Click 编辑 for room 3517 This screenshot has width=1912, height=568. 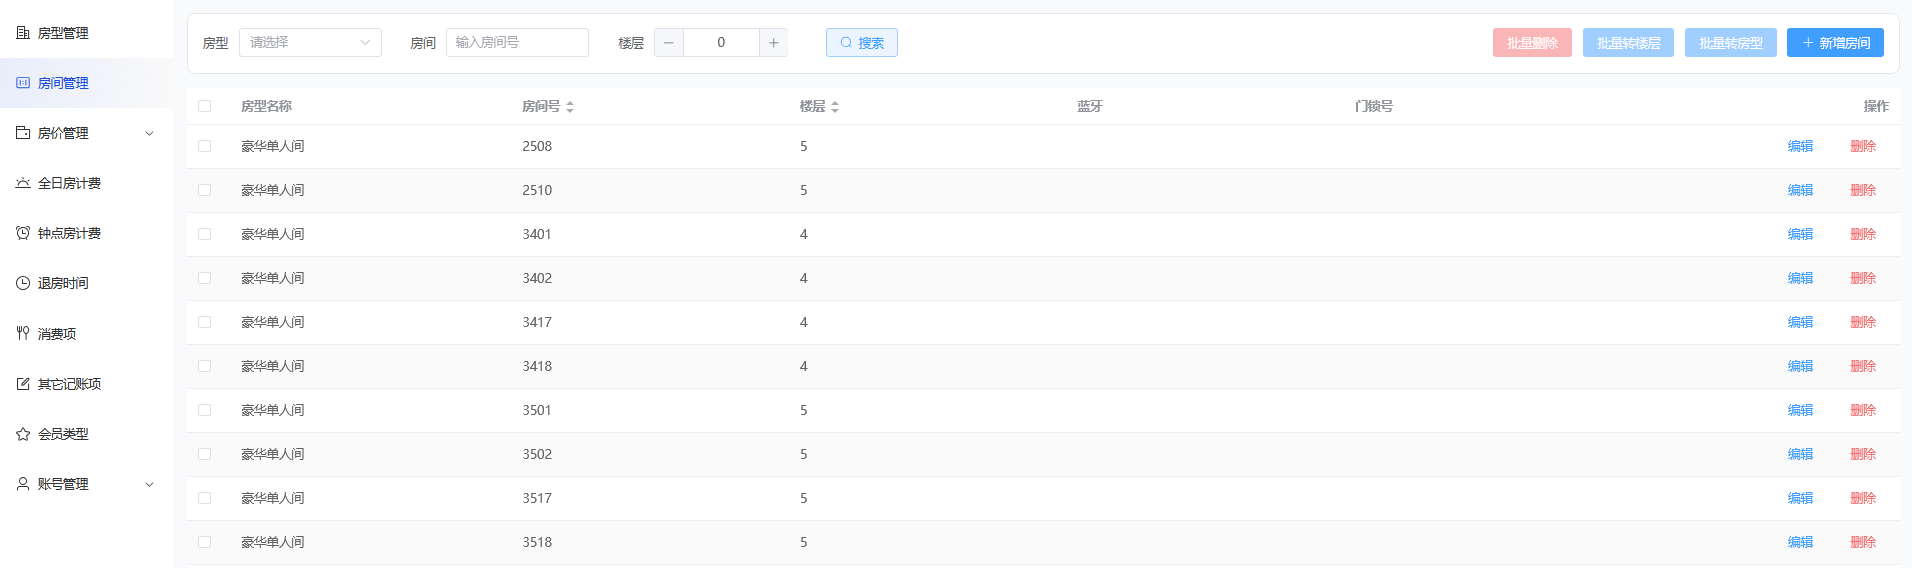(1800, 498)
